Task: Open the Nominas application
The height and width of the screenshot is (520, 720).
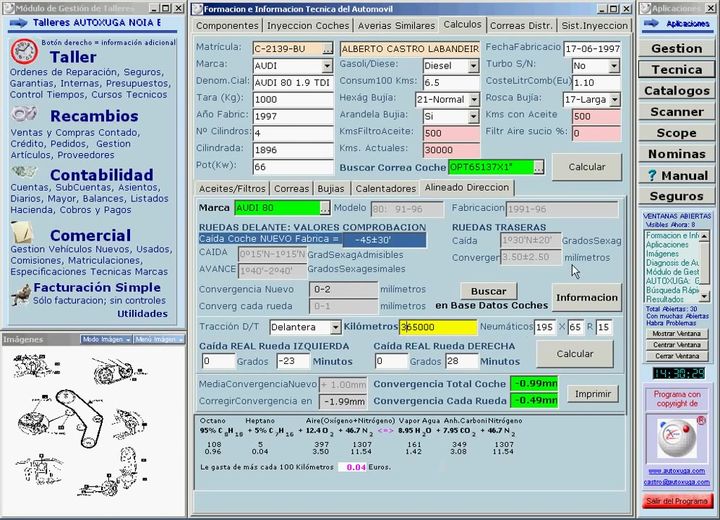Action: (x=676, y=154)
